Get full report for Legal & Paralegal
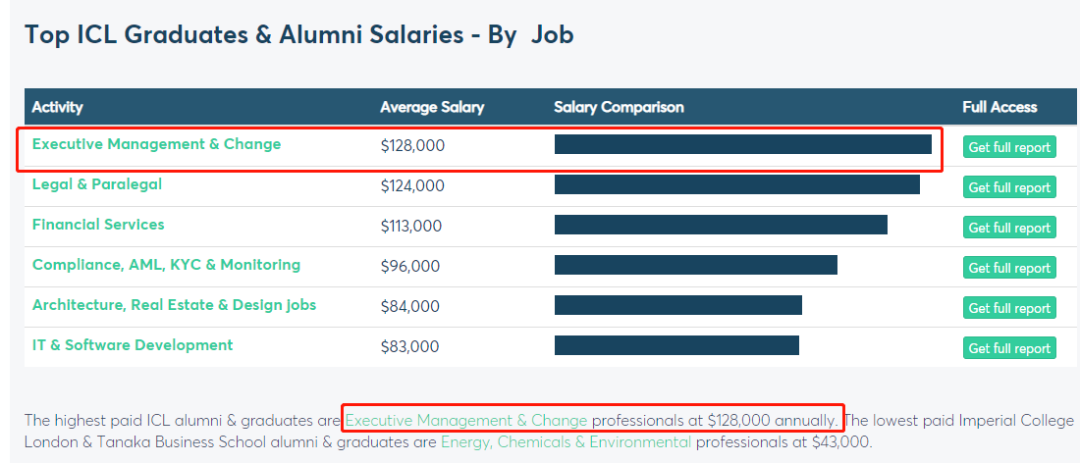This screenshot has width=1080, height=463. [1009, 187]
